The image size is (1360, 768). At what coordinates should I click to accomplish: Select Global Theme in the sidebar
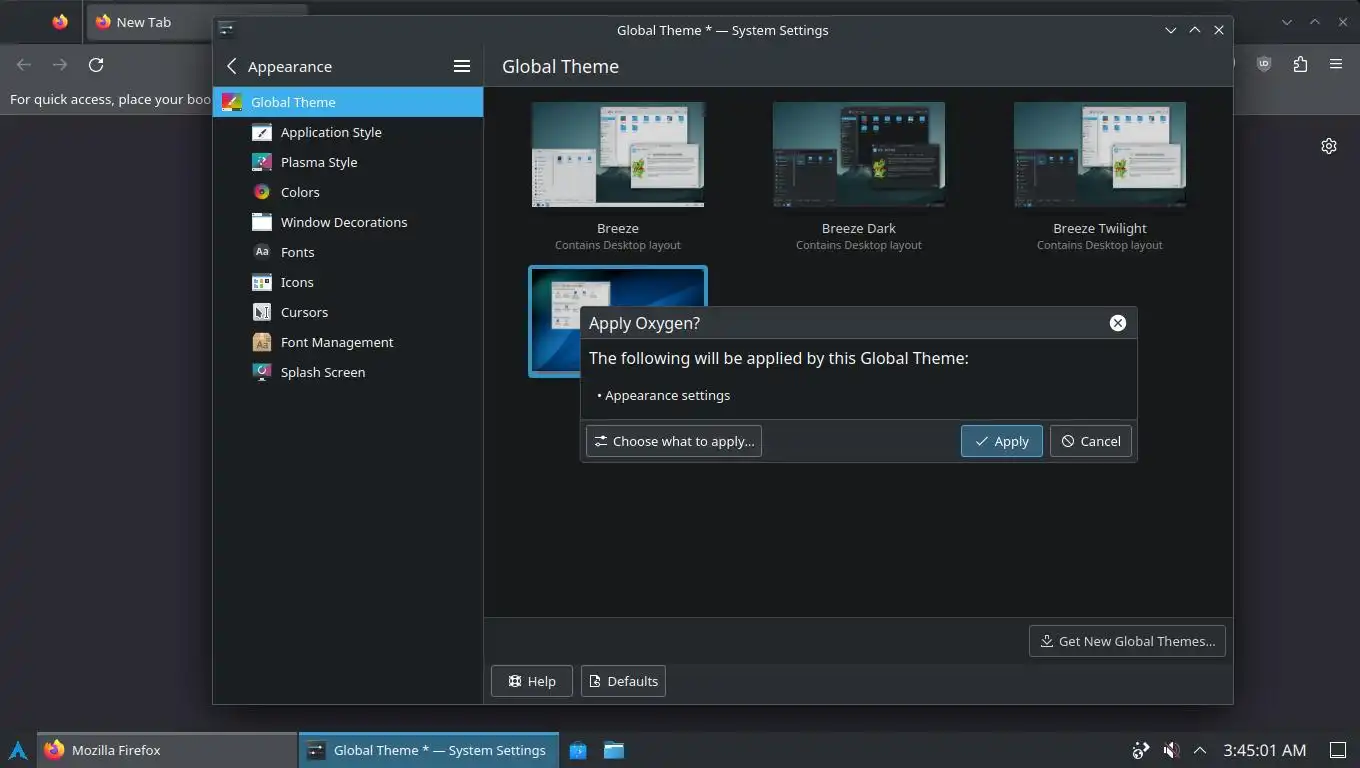pos(348,102)
